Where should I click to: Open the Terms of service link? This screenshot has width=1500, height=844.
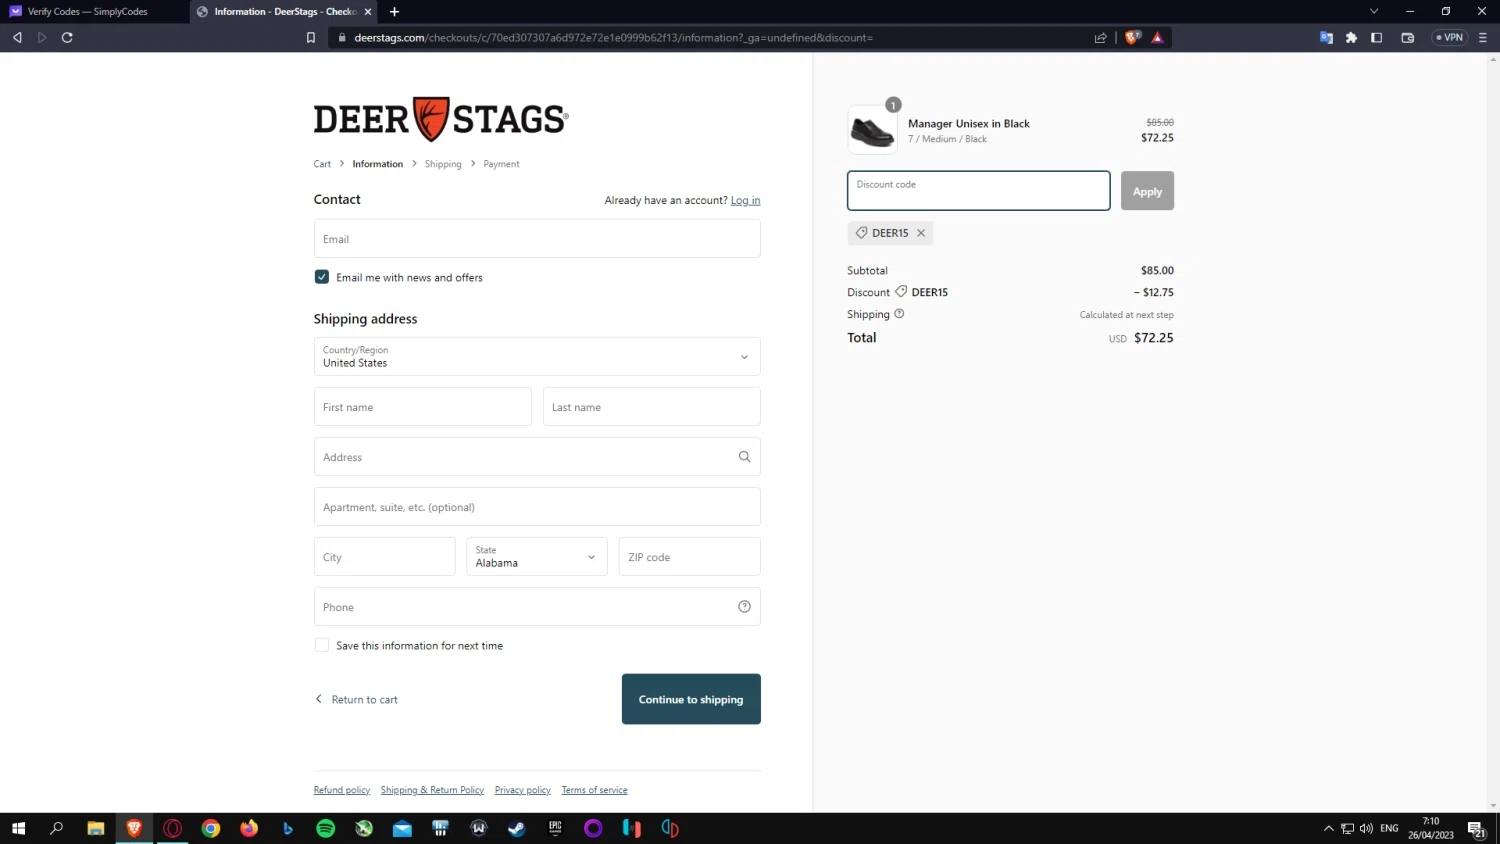(x=594, y=790)
